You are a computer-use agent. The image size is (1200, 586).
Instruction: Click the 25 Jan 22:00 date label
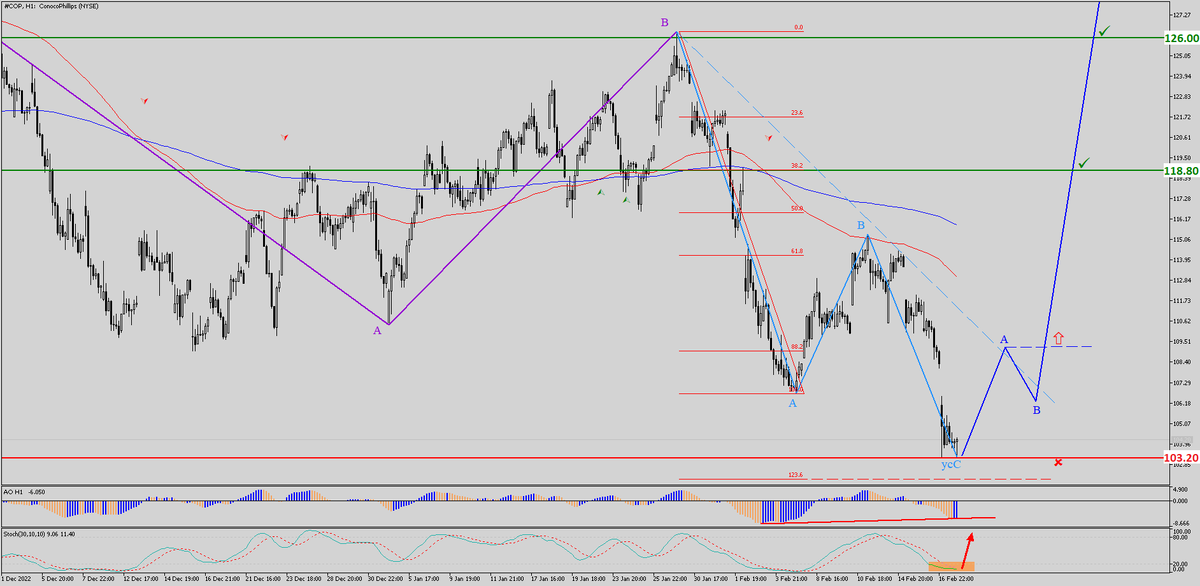click(668, 579)
